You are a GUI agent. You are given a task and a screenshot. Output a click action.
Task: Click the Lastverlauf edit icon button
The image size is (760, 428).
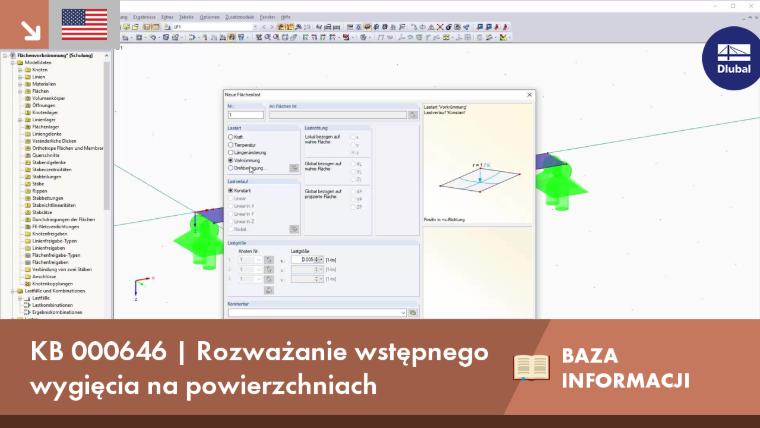294,229
